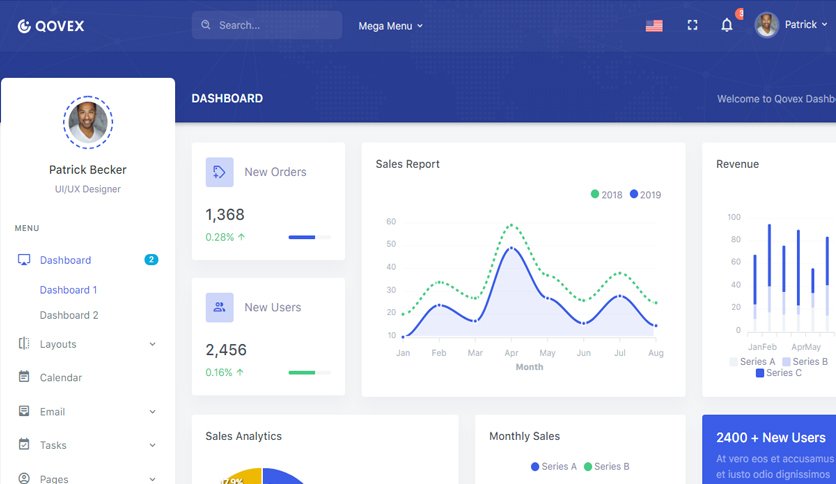Screen dimensions: 836x484
Task: Click the Pages user icon in sidebar
Action: (24, 478)
